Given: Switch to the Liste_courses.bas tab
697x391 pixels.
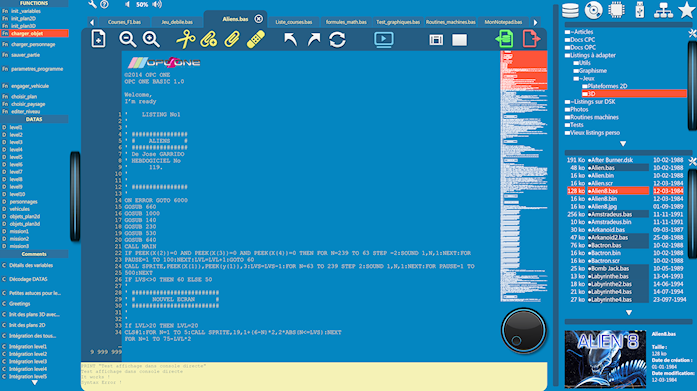Looking at the screenshot, I should click(294, 22).
